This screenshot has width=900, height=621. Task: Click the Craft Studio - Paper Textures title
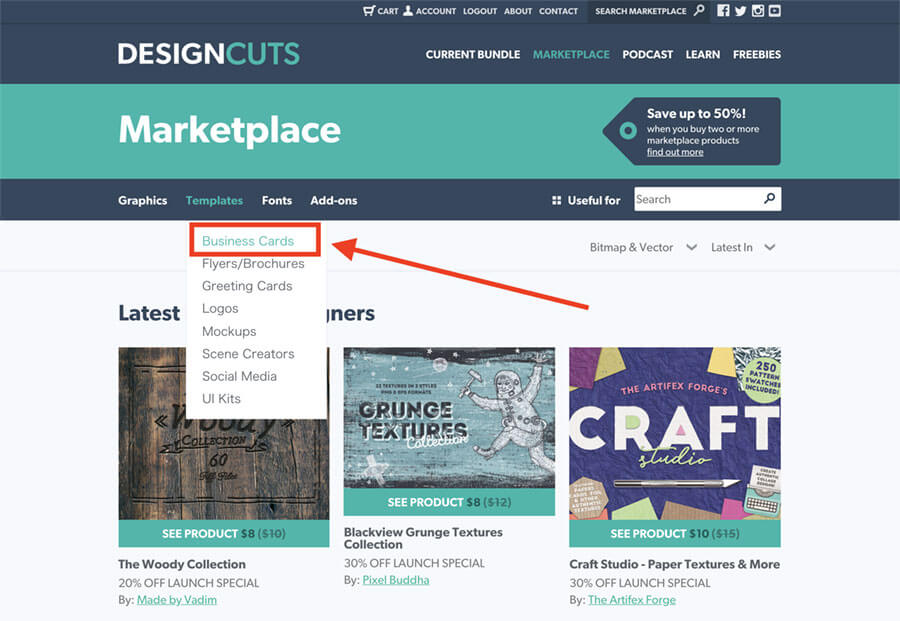click(674, 564)
